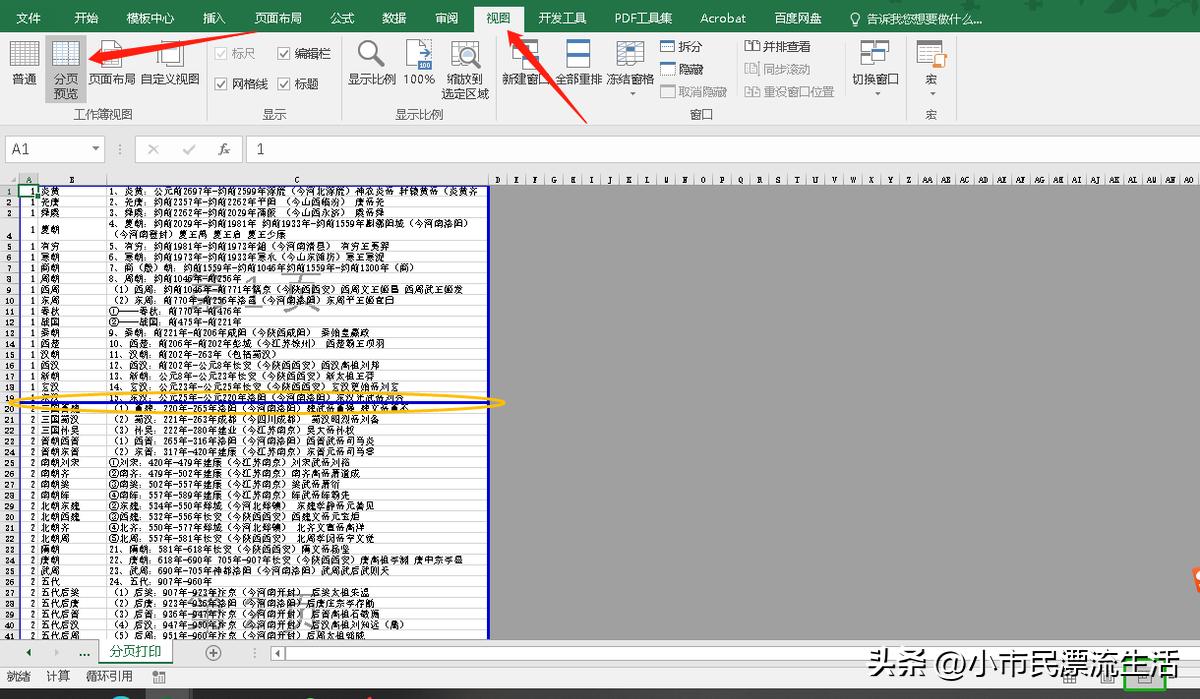Click the 拆分 (Split) window button
Image resolution: width=1200 pixels, height=699 pixels.
click(685, 45)
